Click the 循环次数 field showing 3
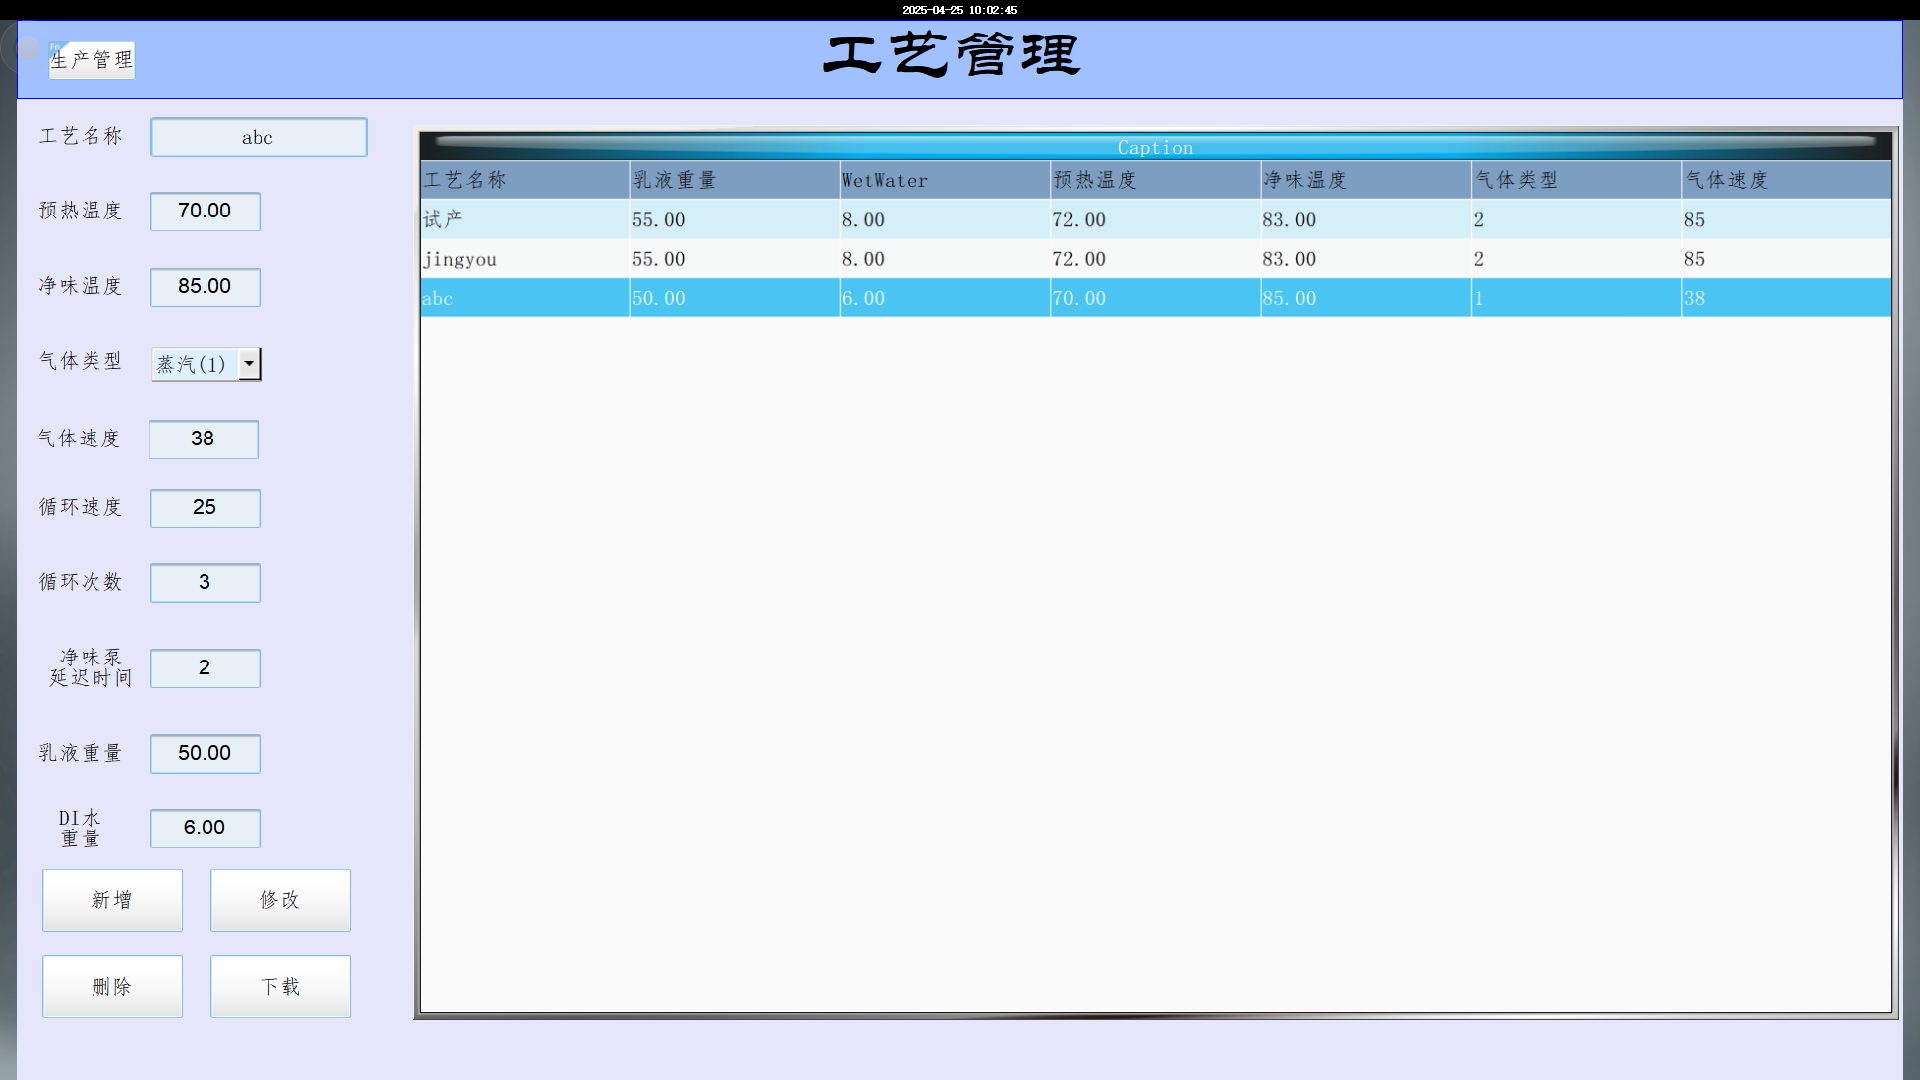1920x1080 pixels. [x=205, y=583]
